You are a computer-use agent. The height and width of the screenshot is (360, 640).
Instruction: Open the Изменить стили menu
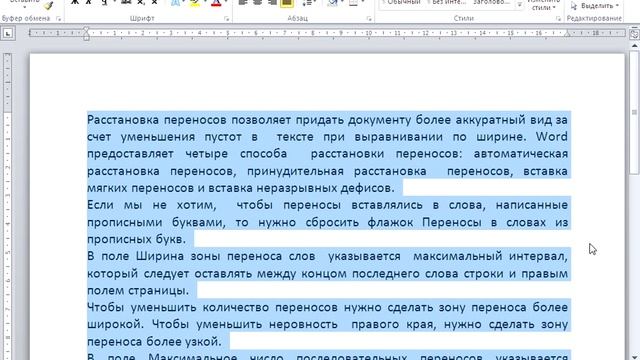tap(543, 5)
